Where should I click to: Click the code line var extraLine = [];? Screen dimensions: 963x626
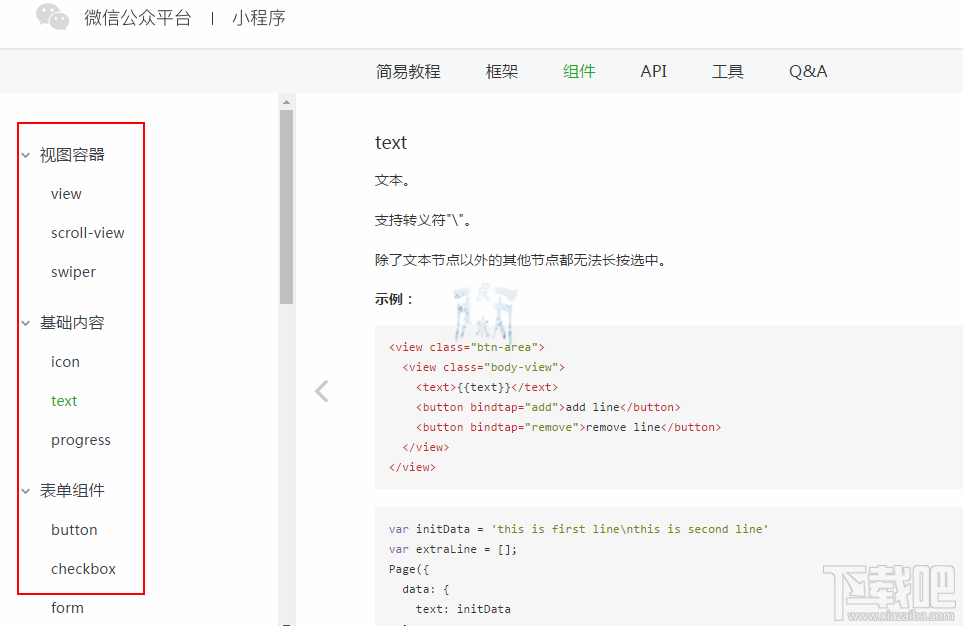tap(453, 549)
